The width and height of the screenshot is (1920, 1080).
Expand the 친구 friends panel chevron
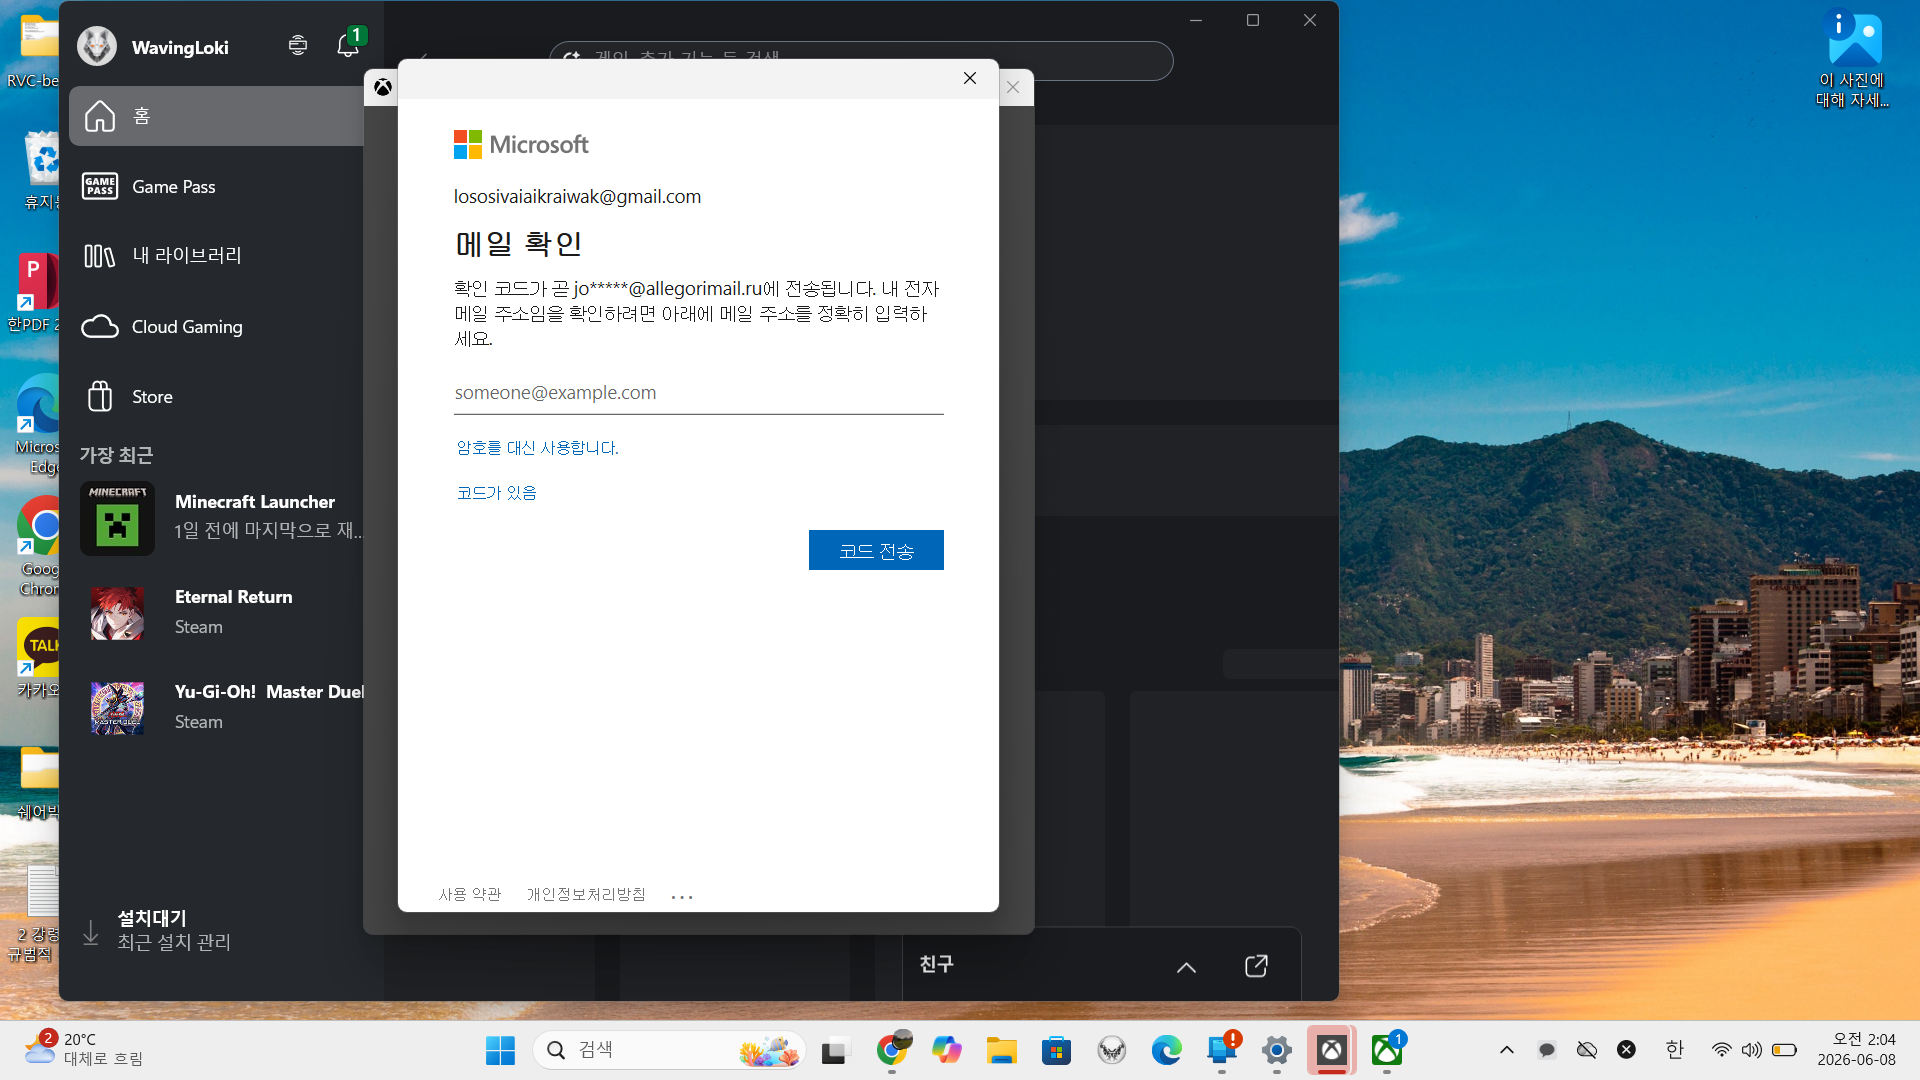[x=1186, y=967]
